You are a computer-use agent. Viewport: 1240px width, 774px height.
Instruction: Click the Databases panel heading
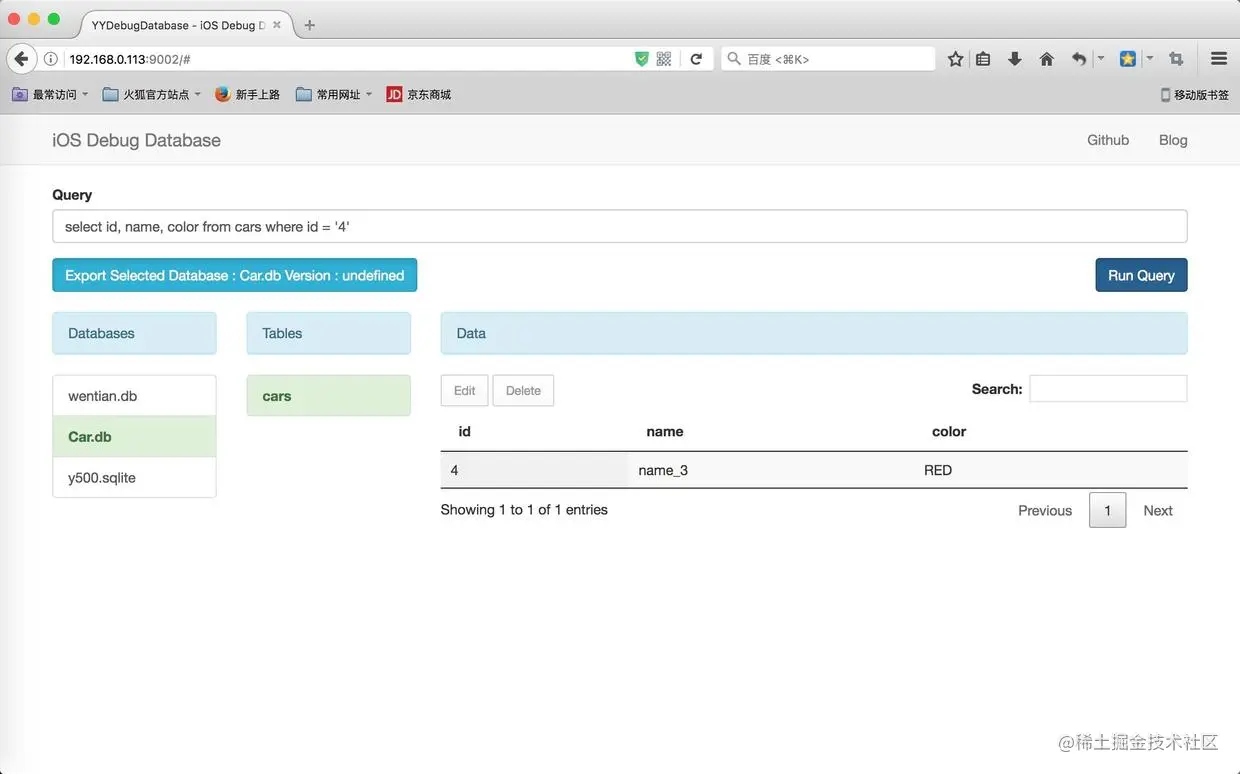134,333
